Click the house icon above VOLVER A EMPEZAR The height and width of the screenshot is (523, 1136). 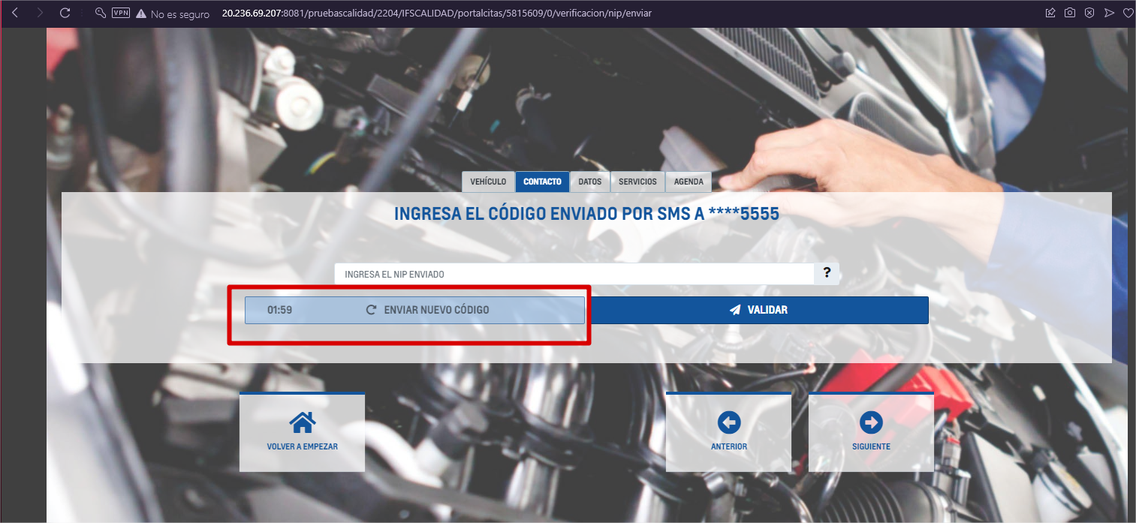coord(302,421)
